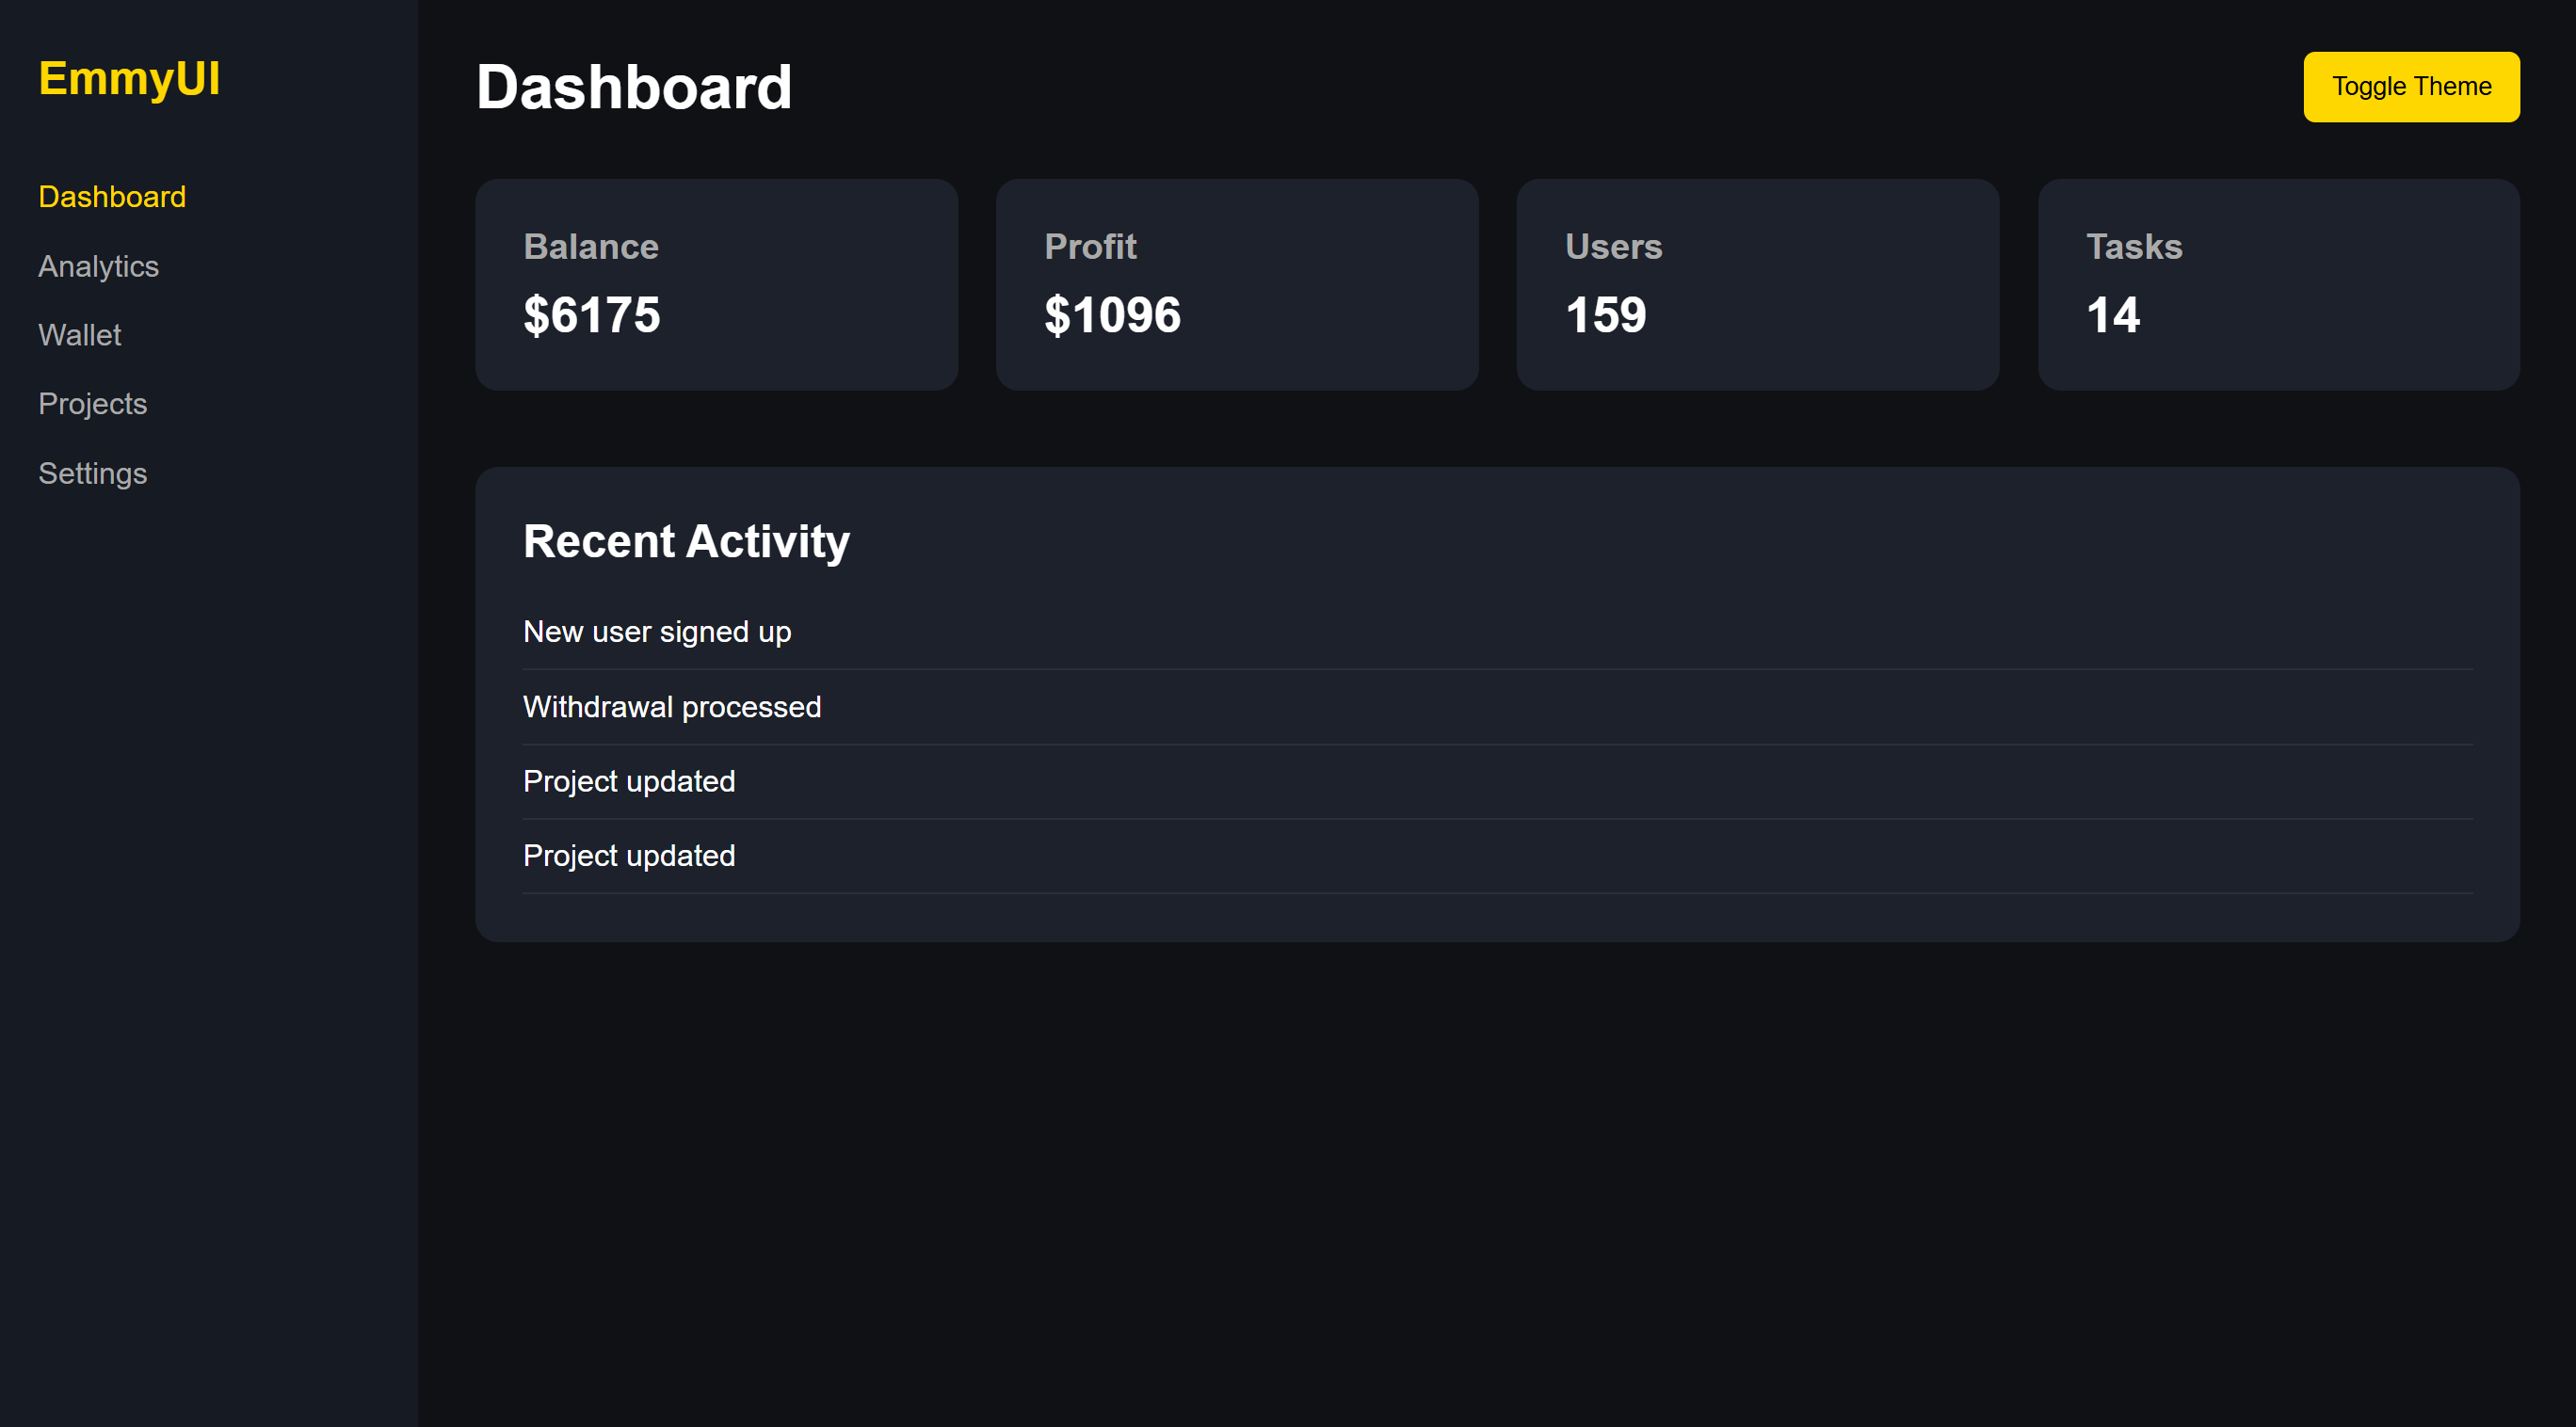
Task: Open the Tasks stat card
Action: [2278, 284]
